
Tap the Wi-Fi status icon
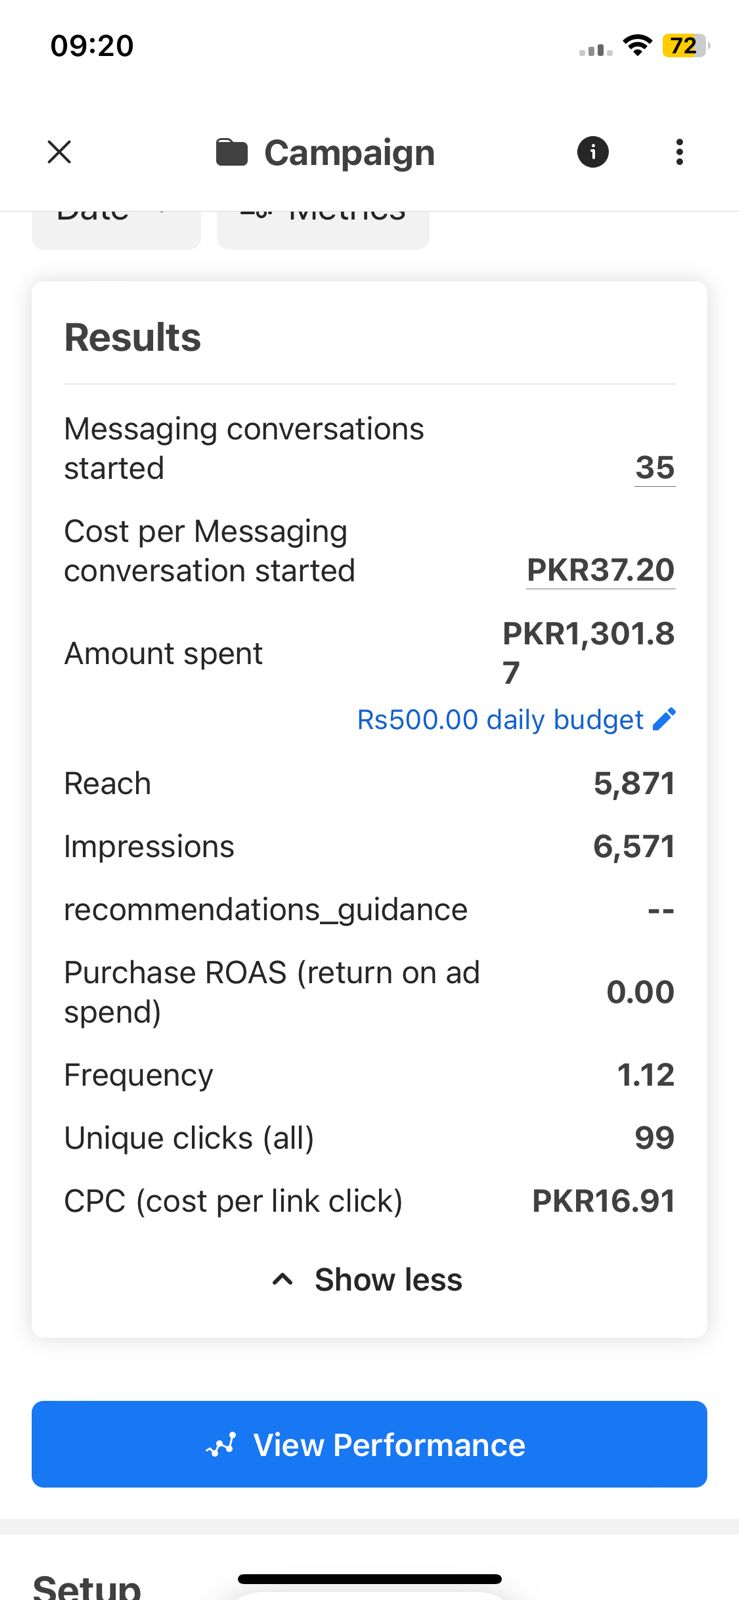pyautogui.click(x=637, y=46)
